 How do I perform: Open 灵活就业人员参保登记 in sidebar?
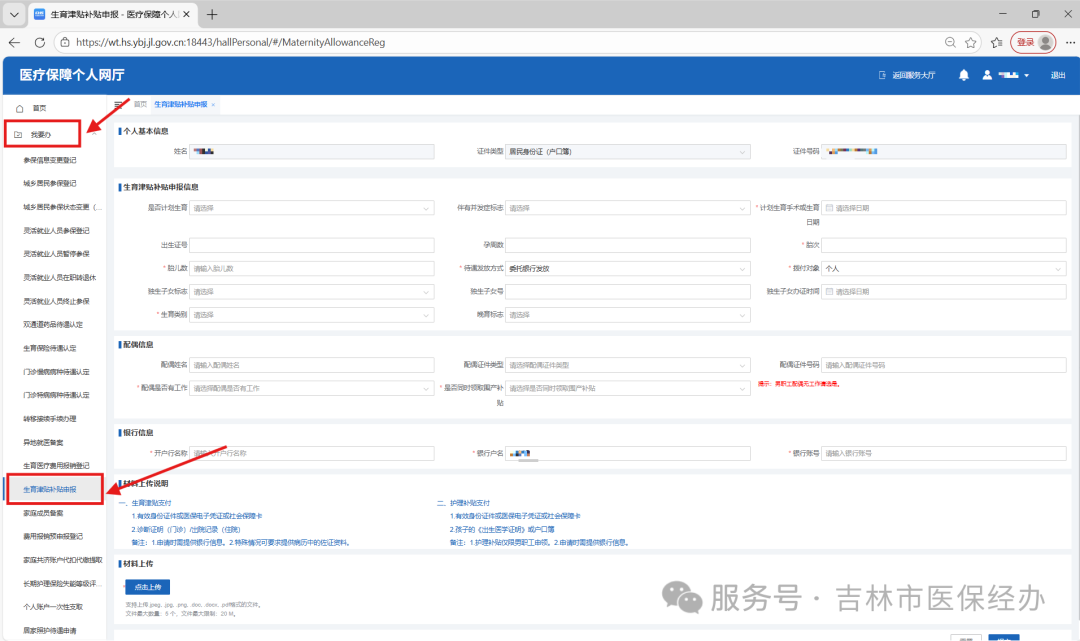pos(56,231)
